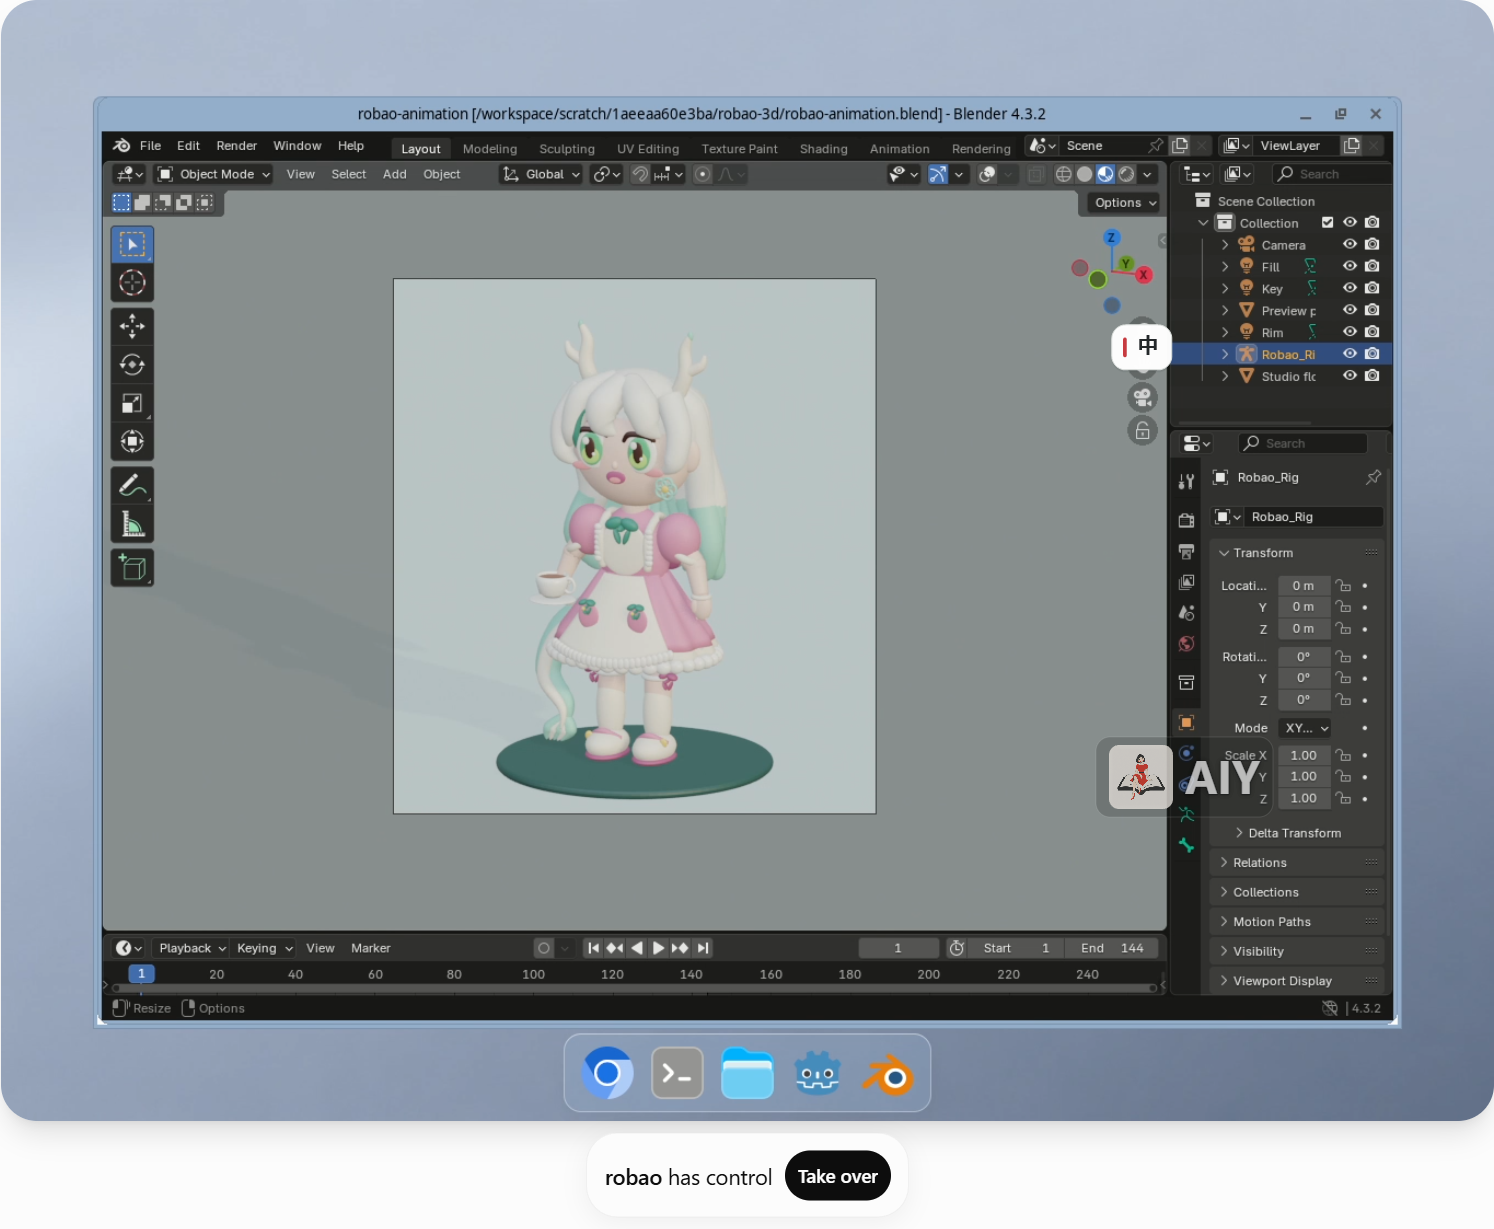This screenshot has width=1494, height=1229.
Task: Open the Scene properties tab icon
Action: pos(1186,613)
